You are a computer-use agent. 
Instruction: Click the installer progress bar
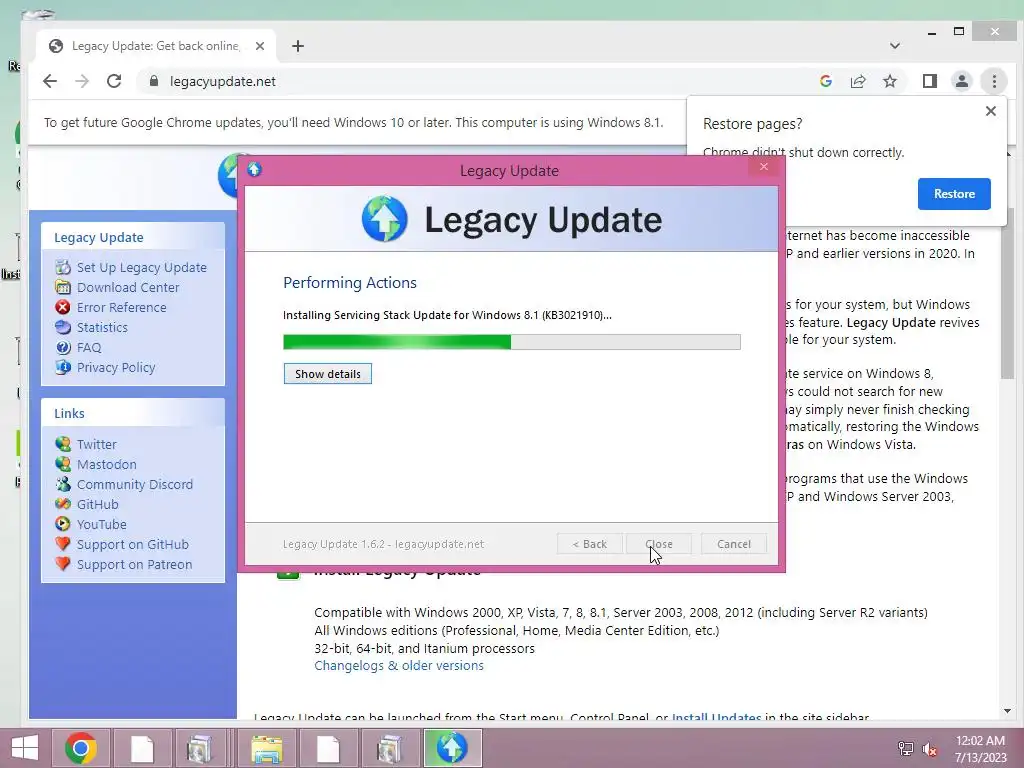click(512, 342)
